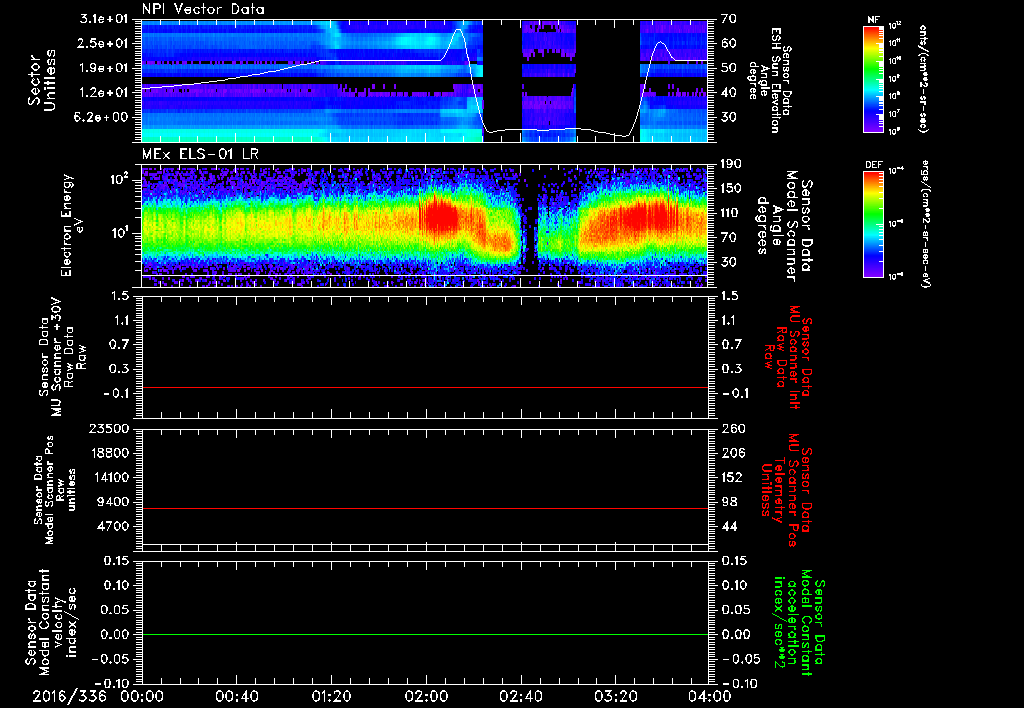Click the "MU Scanner +30V Raw Data" axis title
The image size is (1024, 708).
[x=62, y=358]
